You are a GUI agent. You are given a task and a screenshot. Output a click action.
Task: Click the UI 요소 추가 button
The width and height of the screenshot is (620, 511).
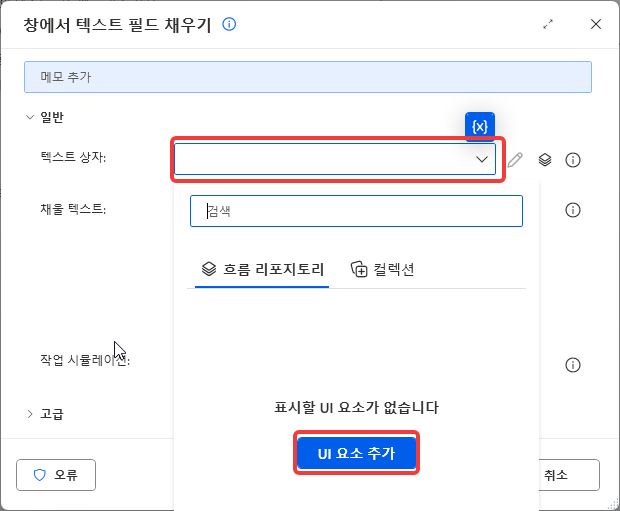(x=356, y=453)
